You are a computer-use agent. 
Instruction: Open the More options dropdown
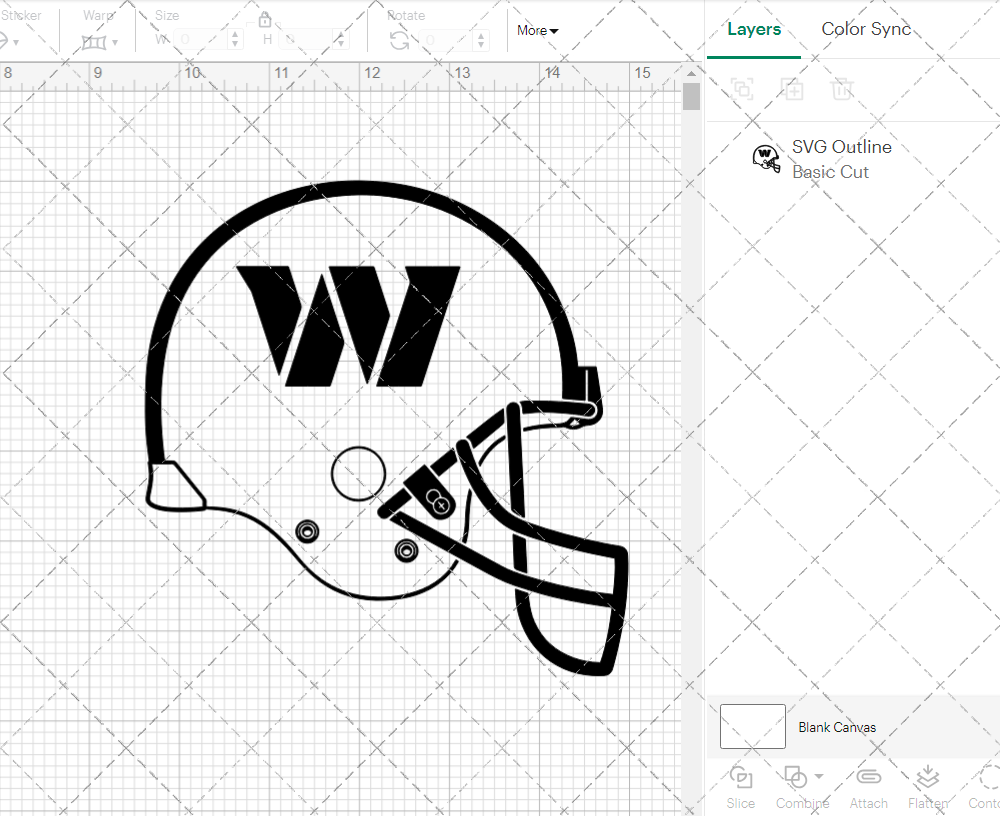coord(537,31)
